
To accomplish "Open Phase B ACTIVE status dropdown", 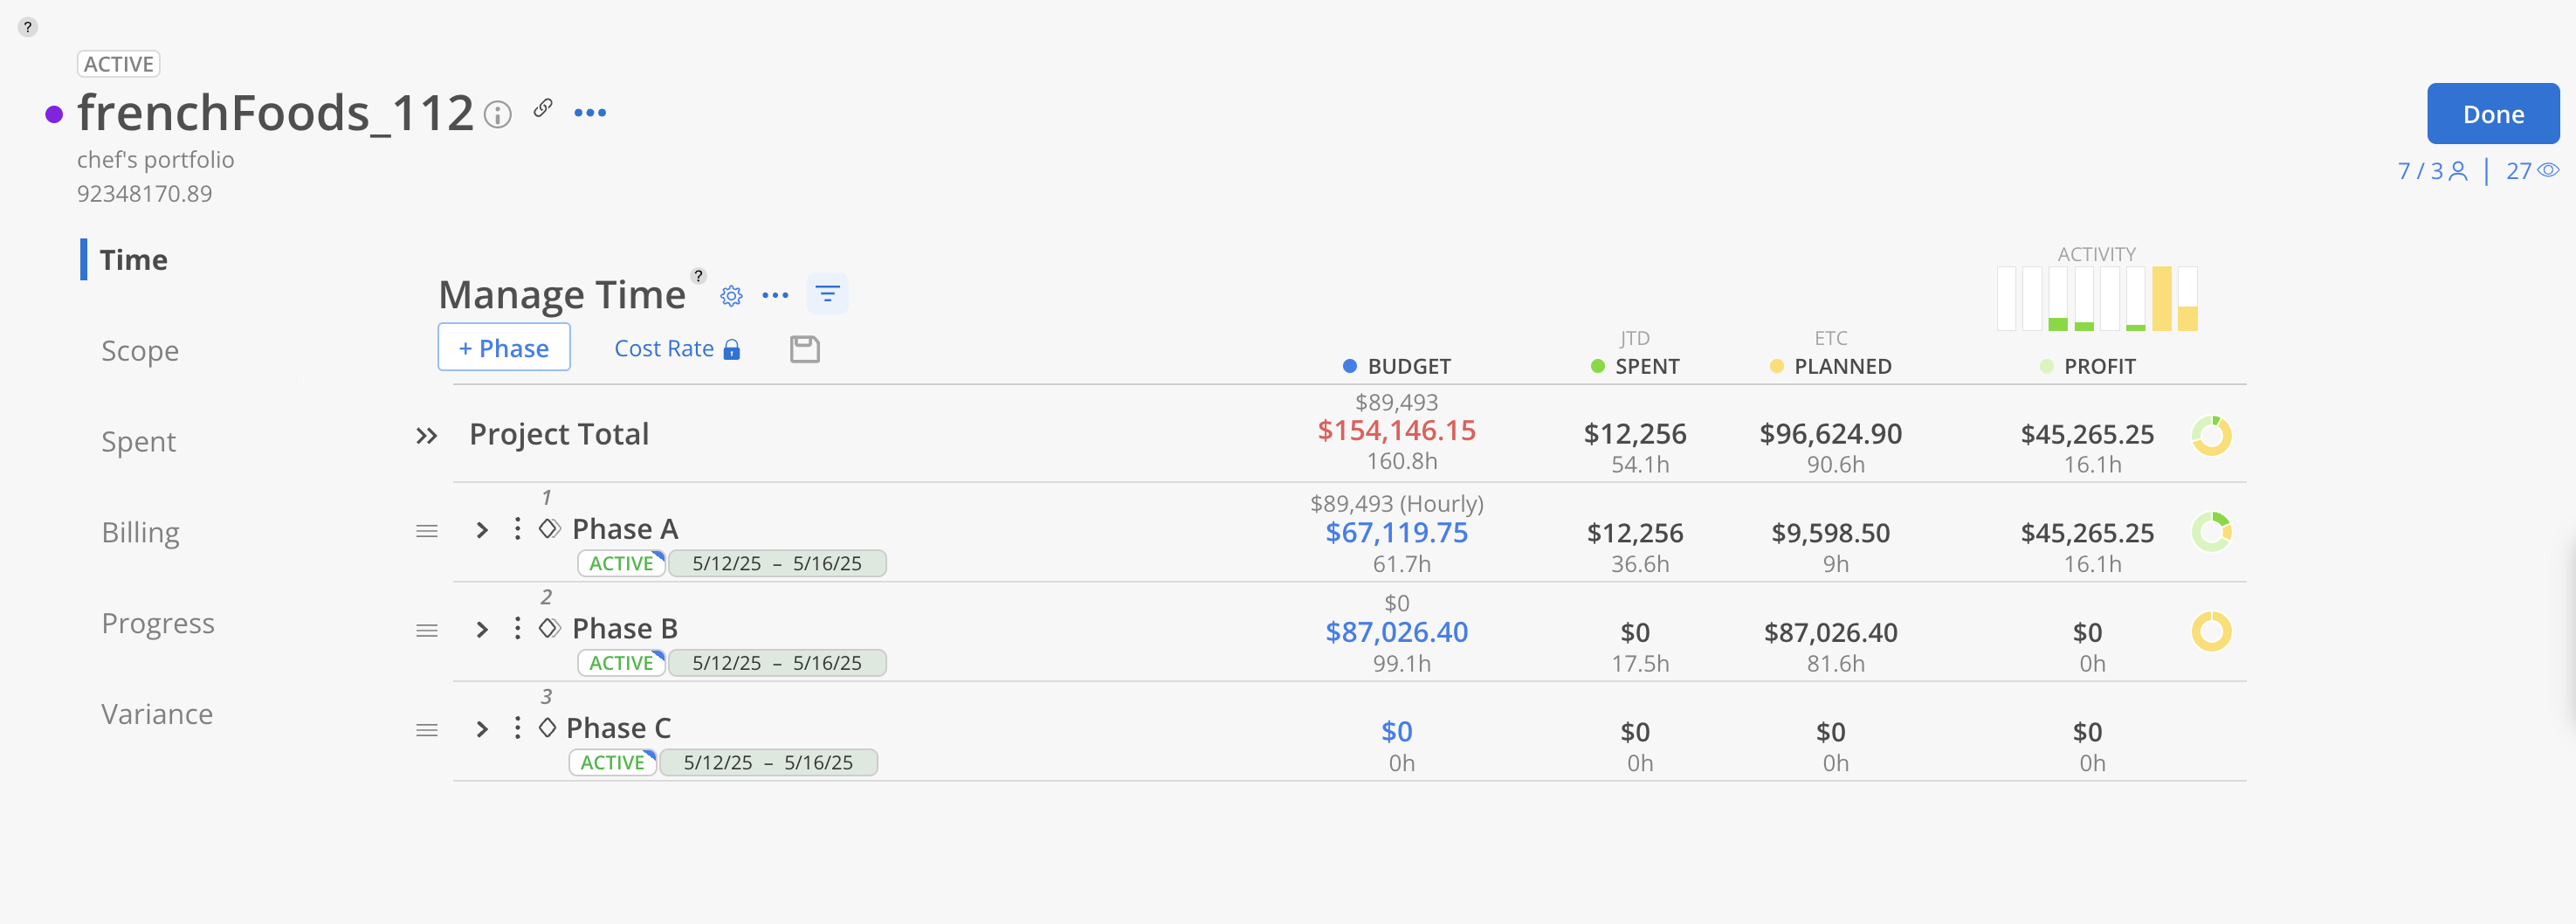I will (621, 663).
